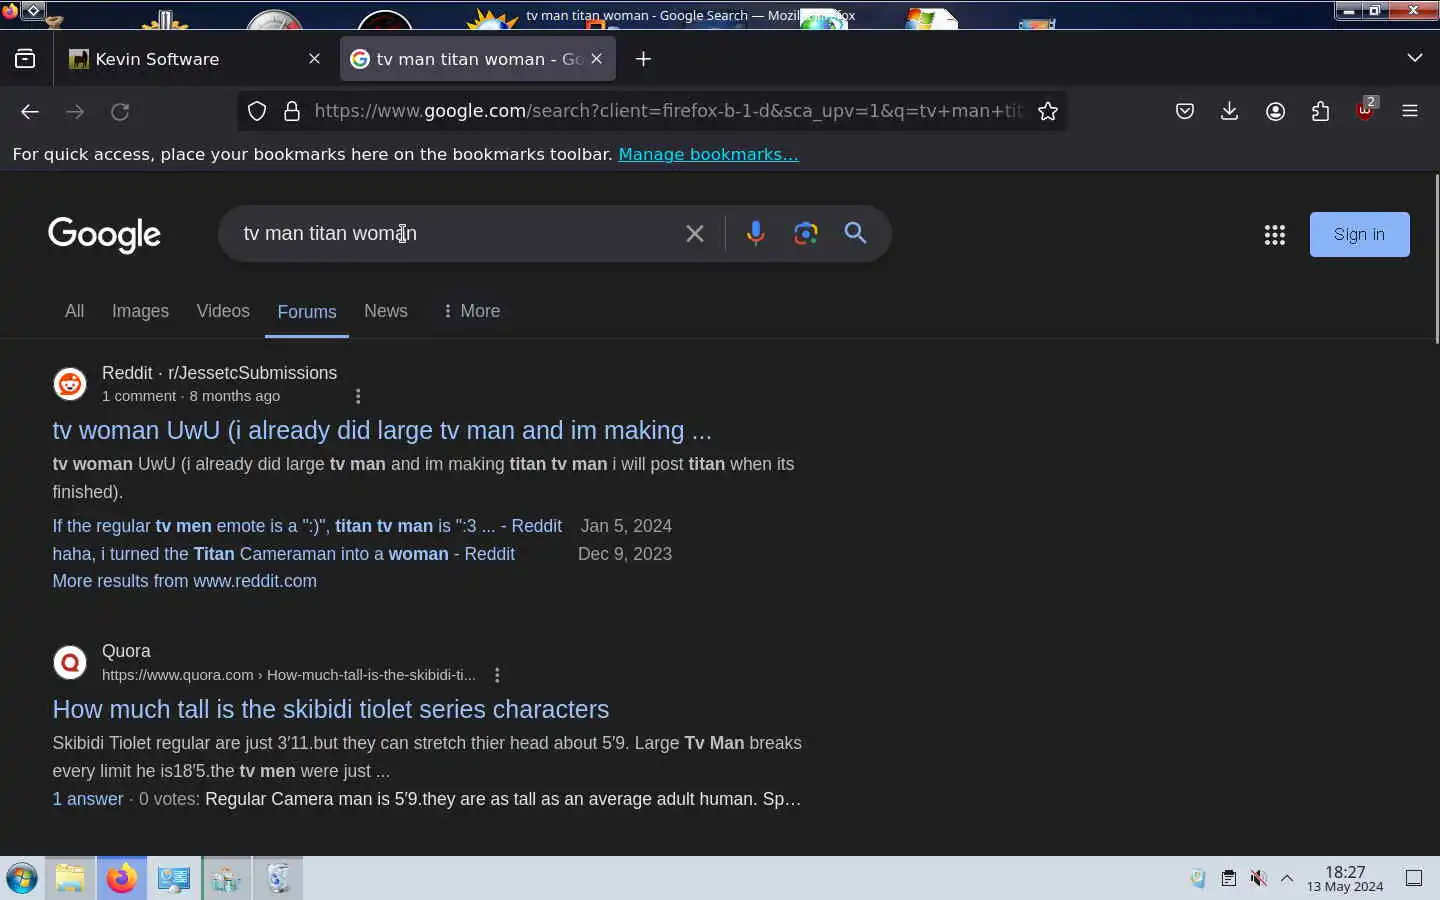Select the Images results tab
This screenshot has width=1440, height=900.
tap(140, 311)
